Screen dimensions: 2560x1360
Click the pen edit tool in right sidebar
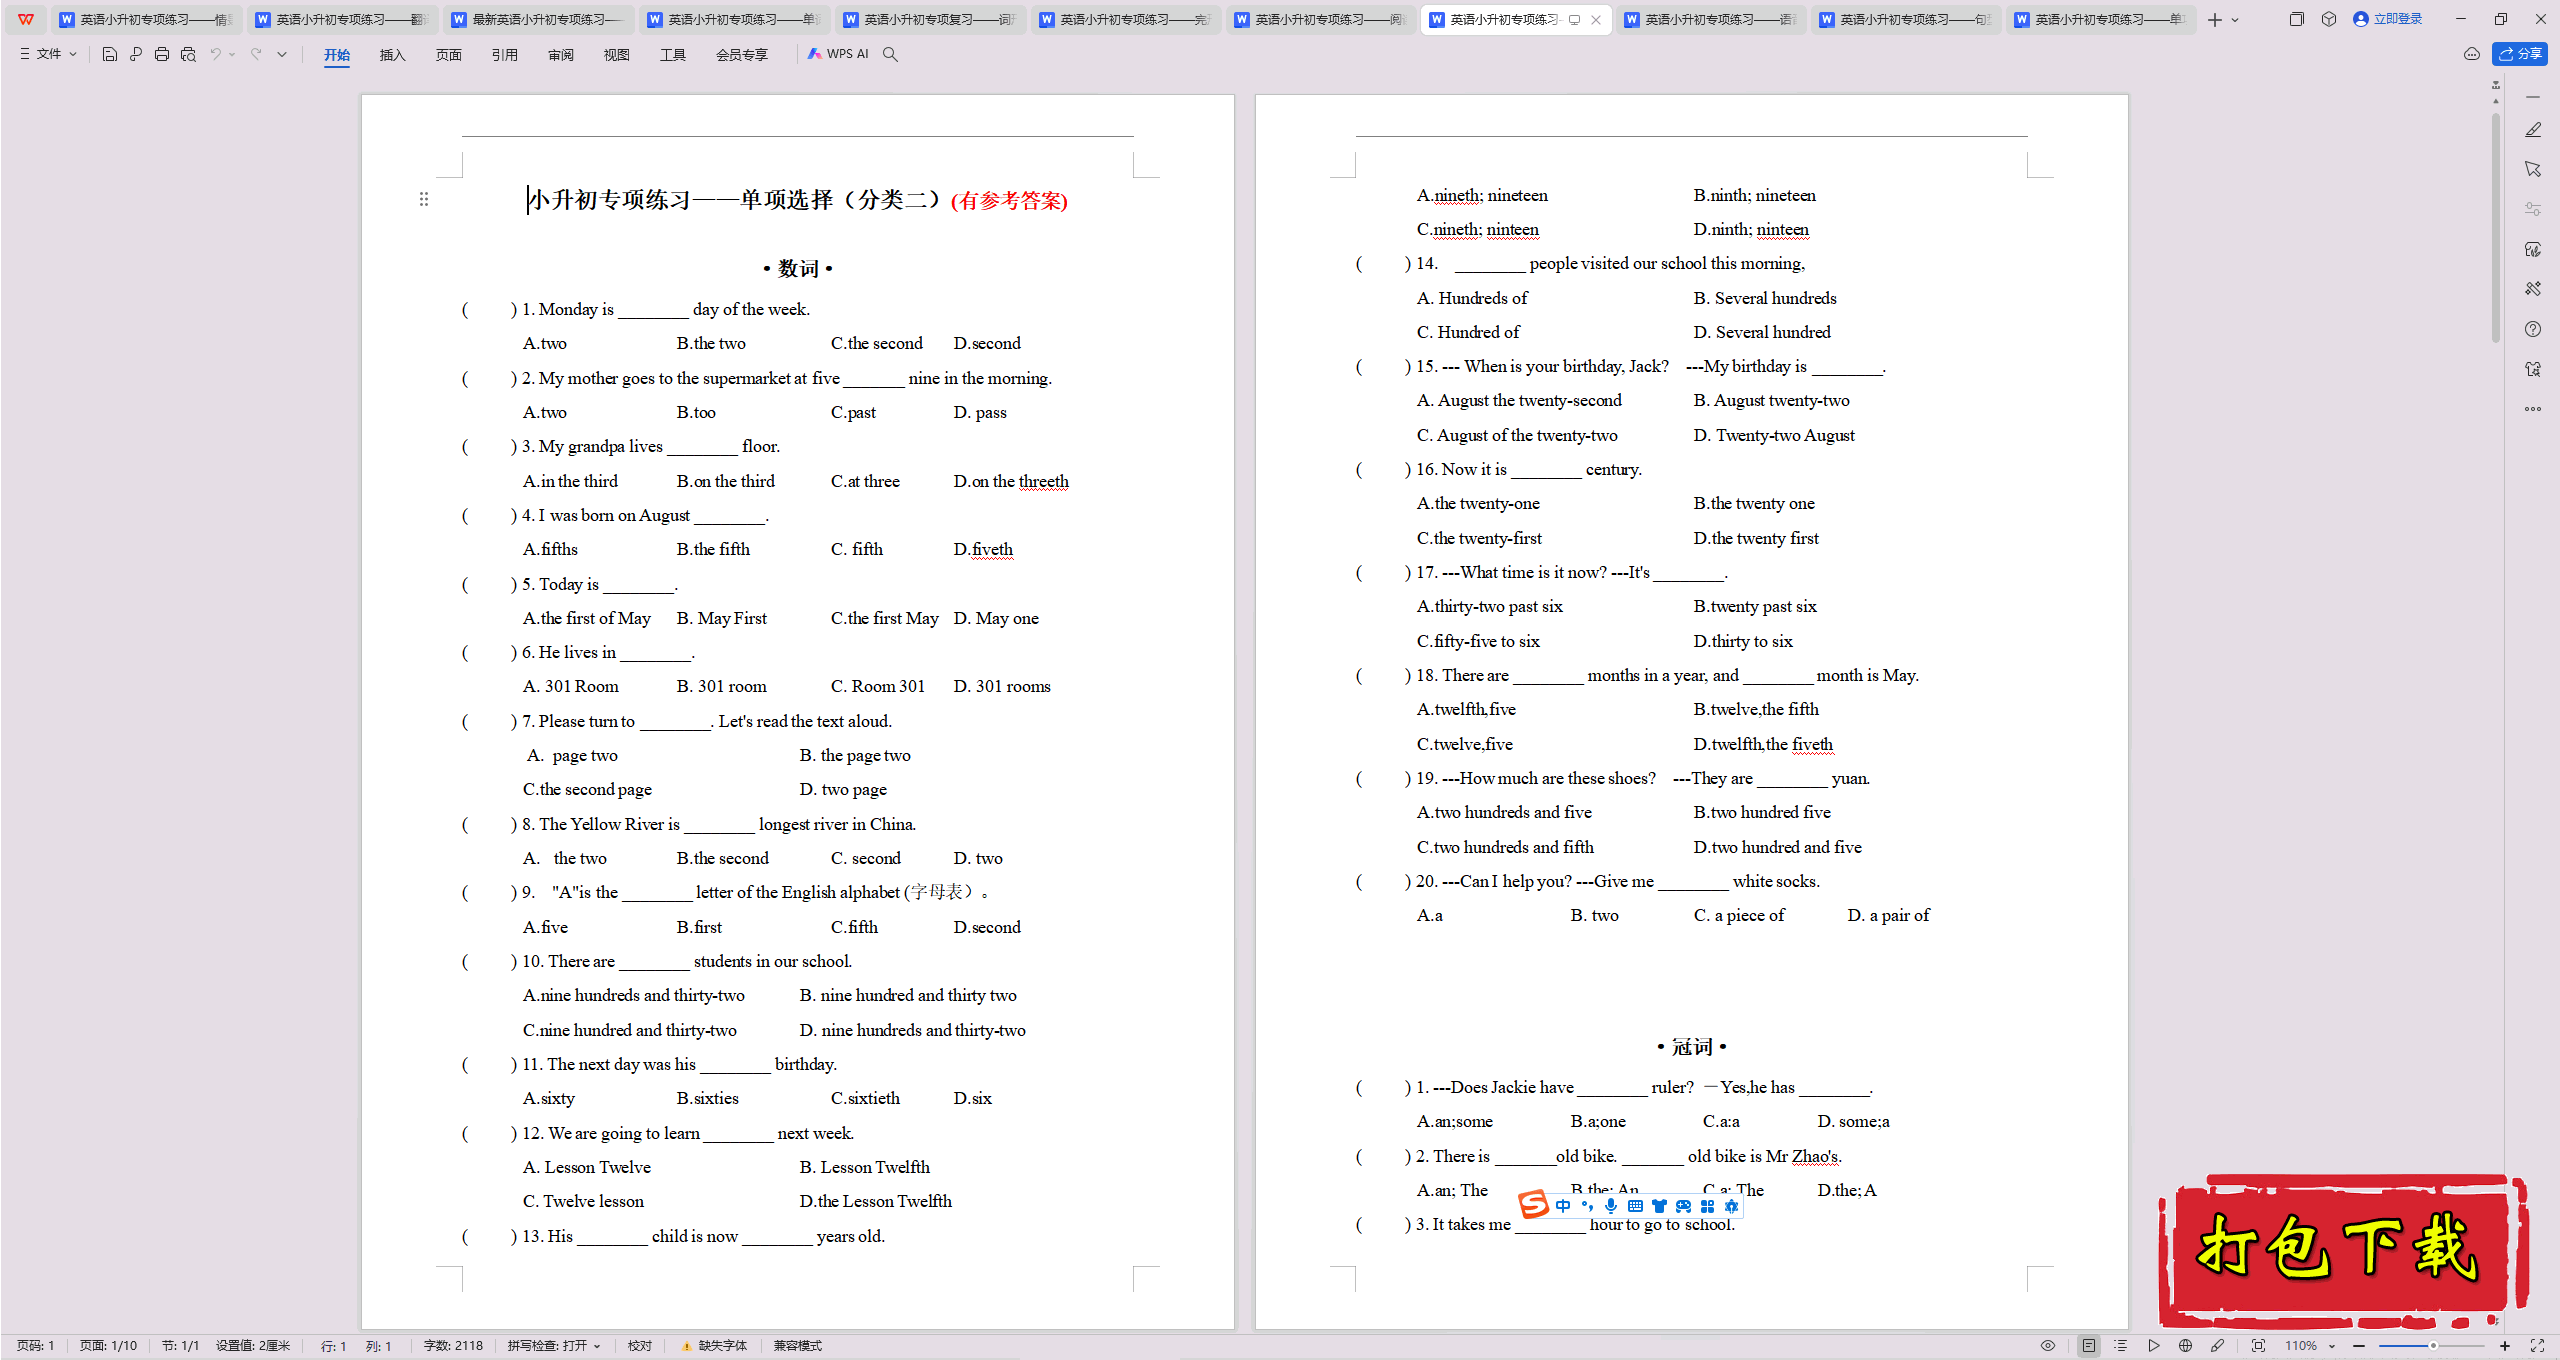tap(2533, 130)
